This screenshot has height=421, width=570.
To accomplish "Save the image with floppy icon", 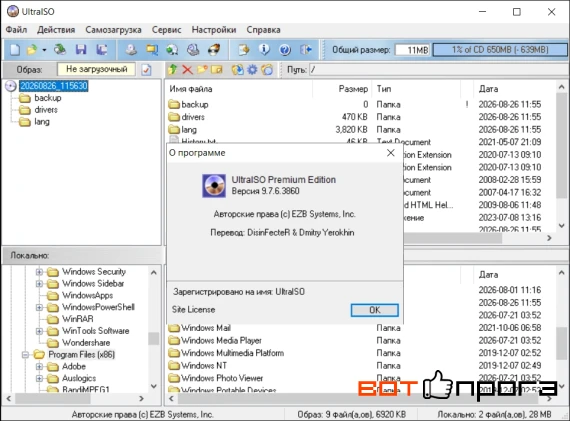I will click(81, 49).
